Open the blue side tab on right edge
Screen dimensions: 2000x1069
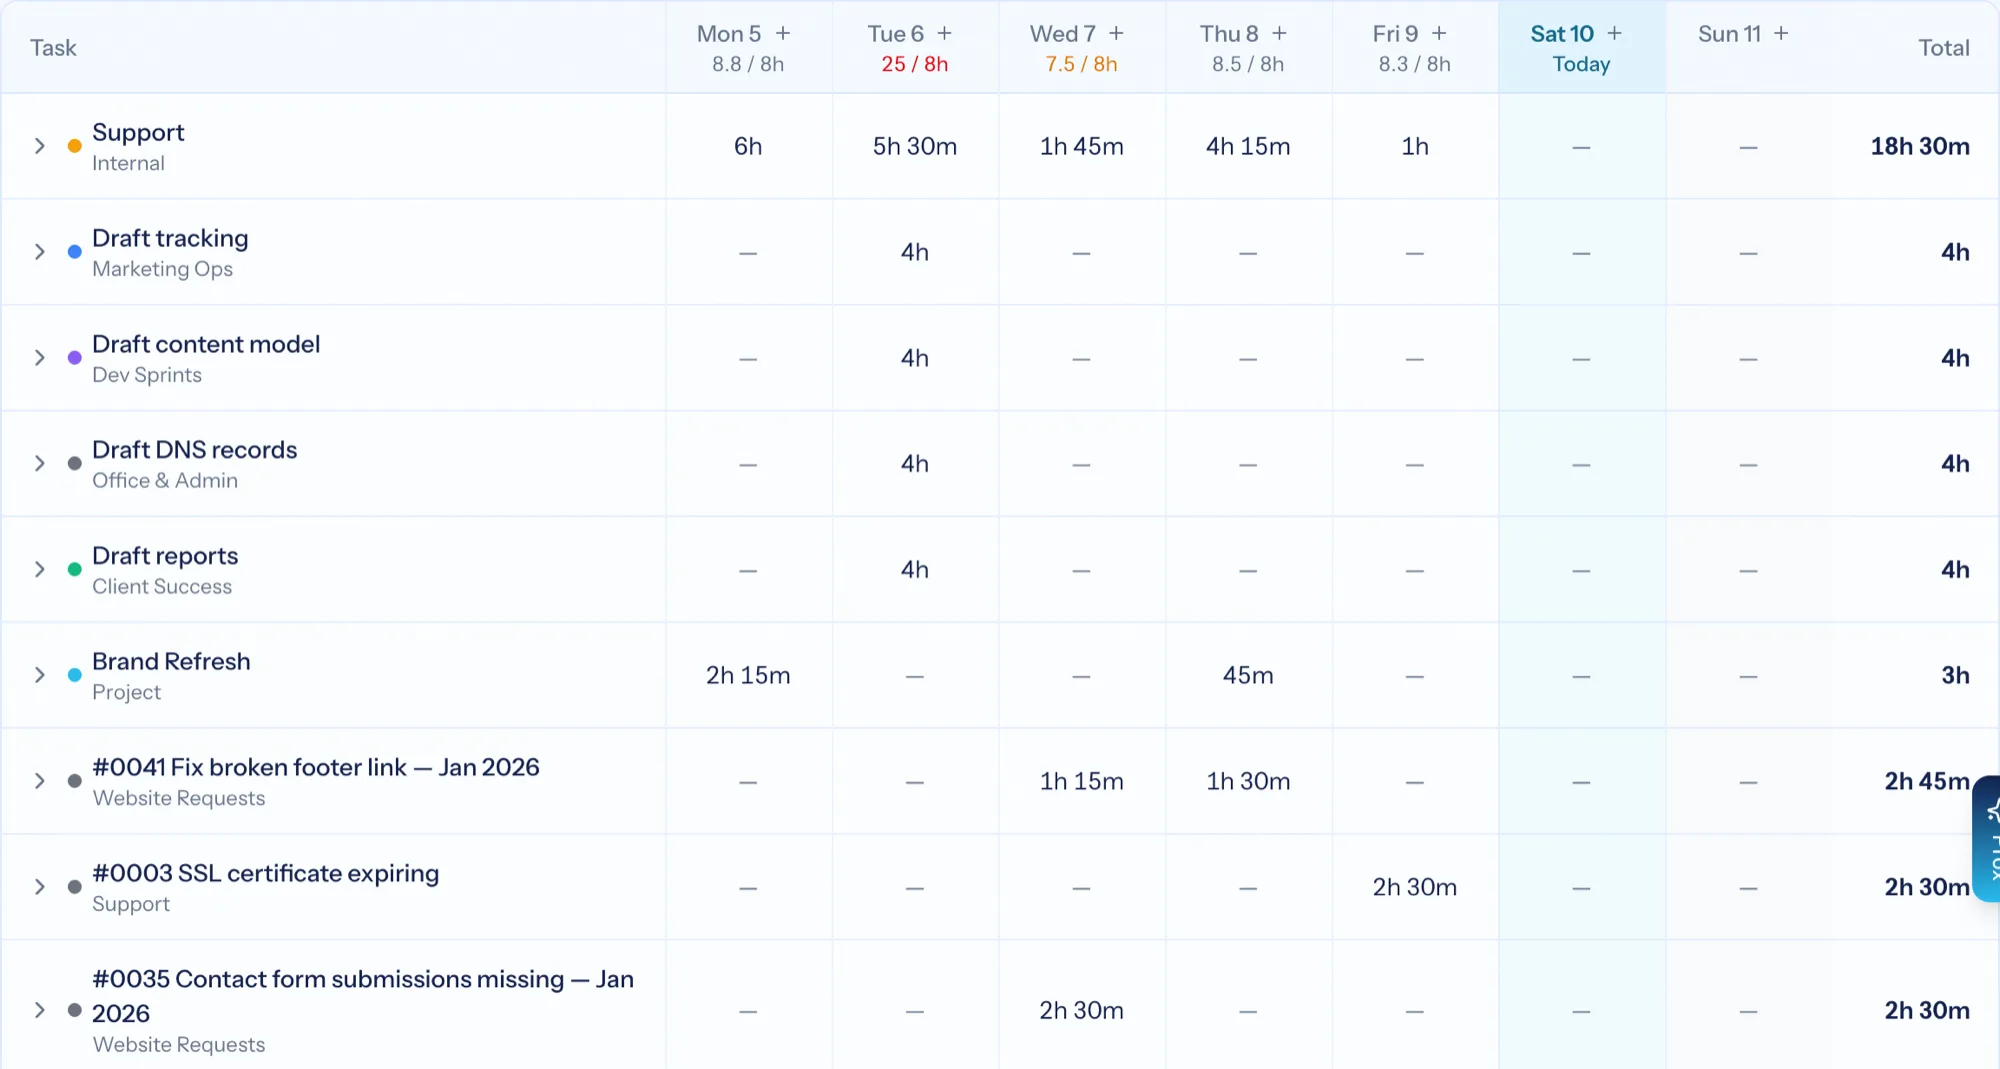(x=1987, y=838)
